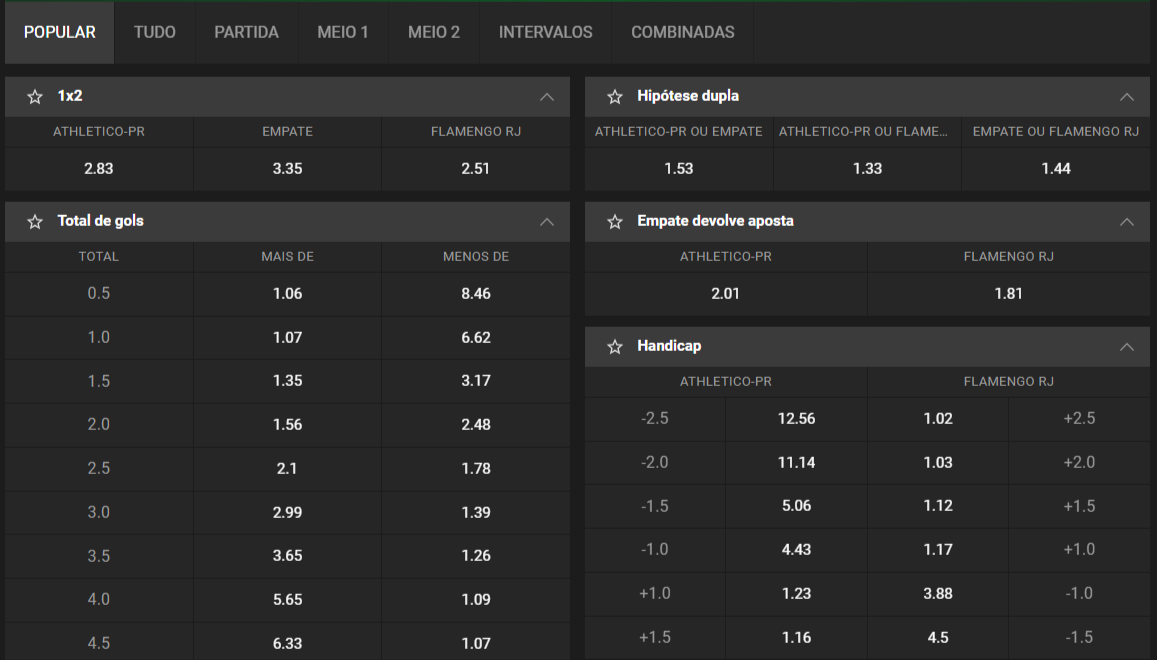Bet Flamengo -1.0 handicap at 3.88
Screen dimensions: 1157x660
point(938,594)
